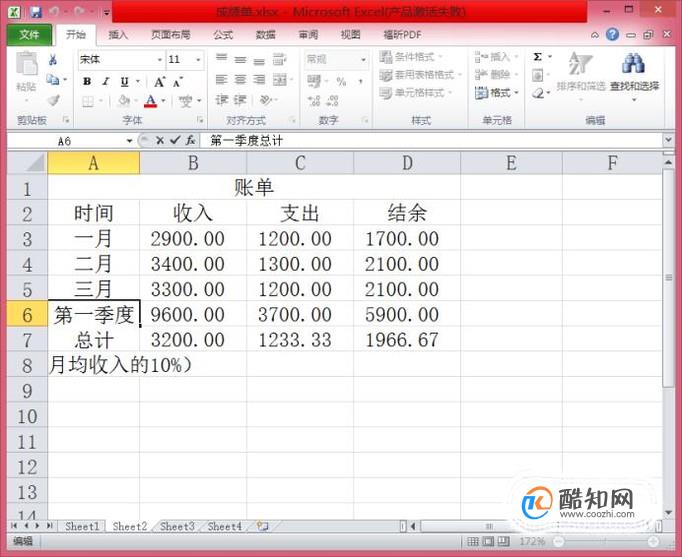Image resolution: width=682 pixels, height=557 pixels.
Task: Toggle Bottom Align vertical alignment
Action: [259, 61]
